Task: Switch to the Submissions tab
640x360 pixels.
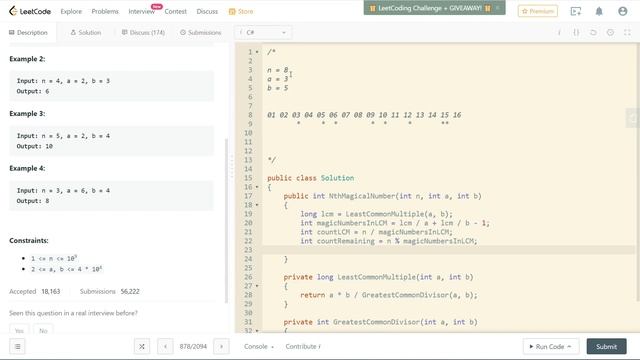Action: 200,32
